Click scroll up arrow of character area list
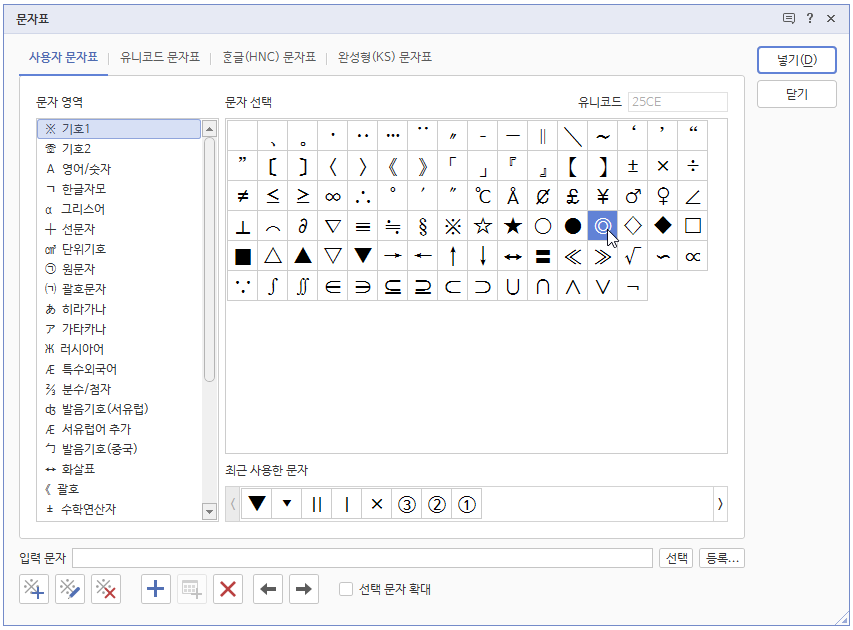The image size is (853, 630). pyautogui.click(x=209, y=129)
